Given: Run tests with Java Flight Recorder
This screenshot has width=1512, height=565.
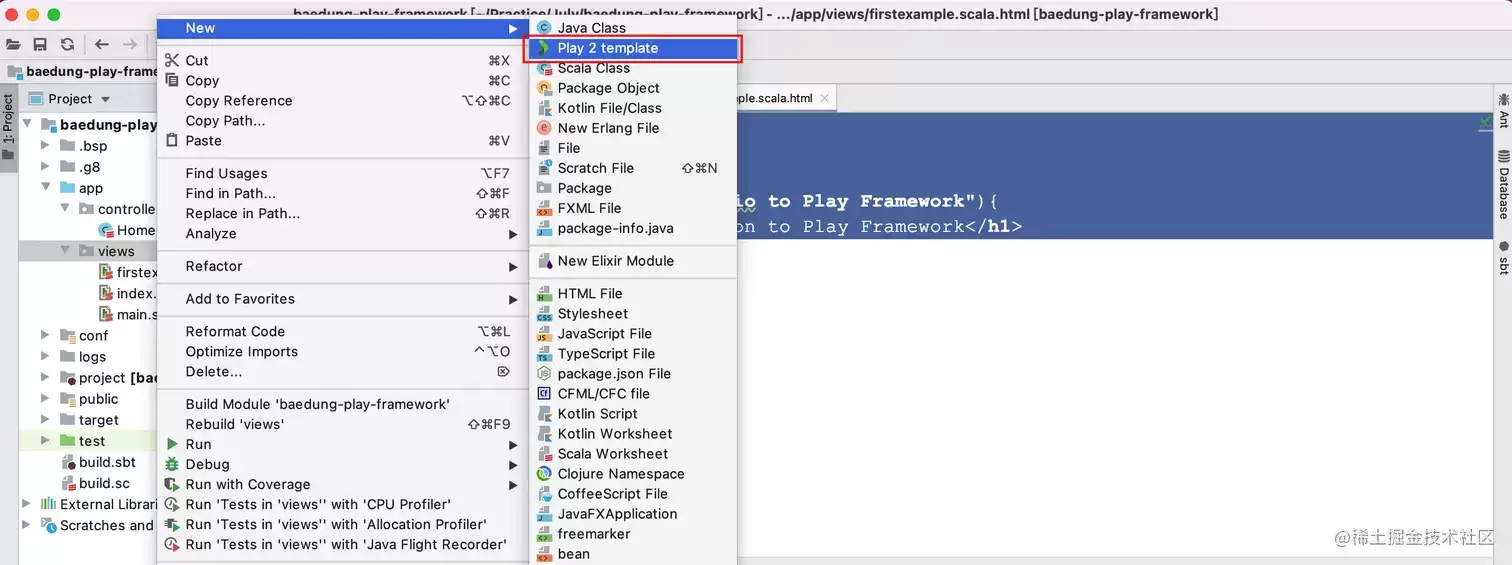Looking at the screenshot, I should tap(343, 545).
